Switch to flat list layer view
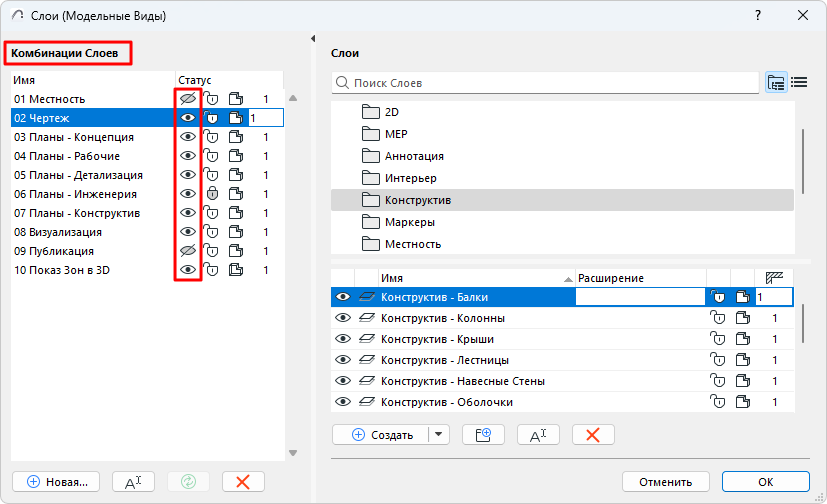 [x=799, y=82]
